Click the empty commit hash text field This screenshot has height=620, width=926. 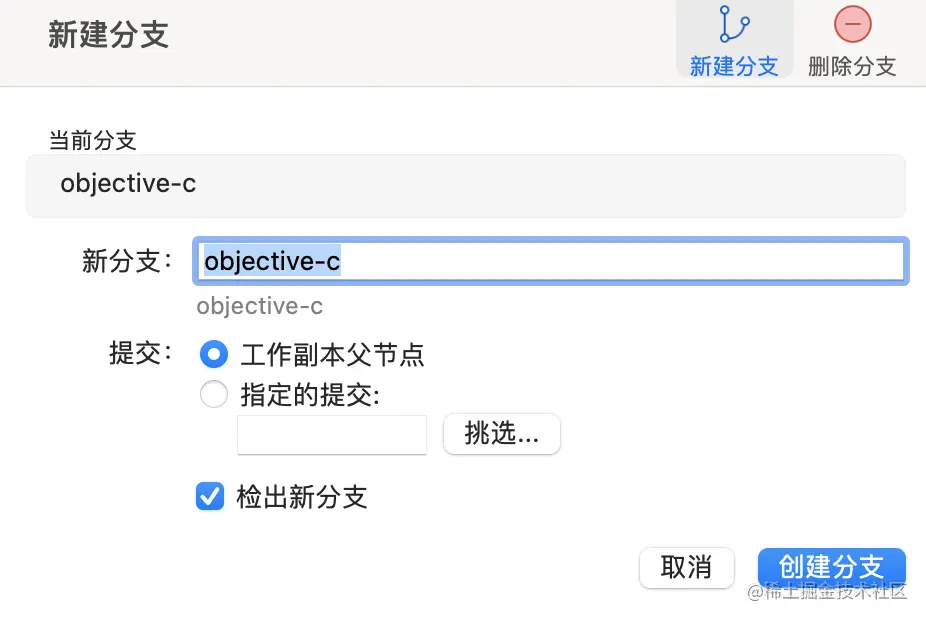point(332,435)
